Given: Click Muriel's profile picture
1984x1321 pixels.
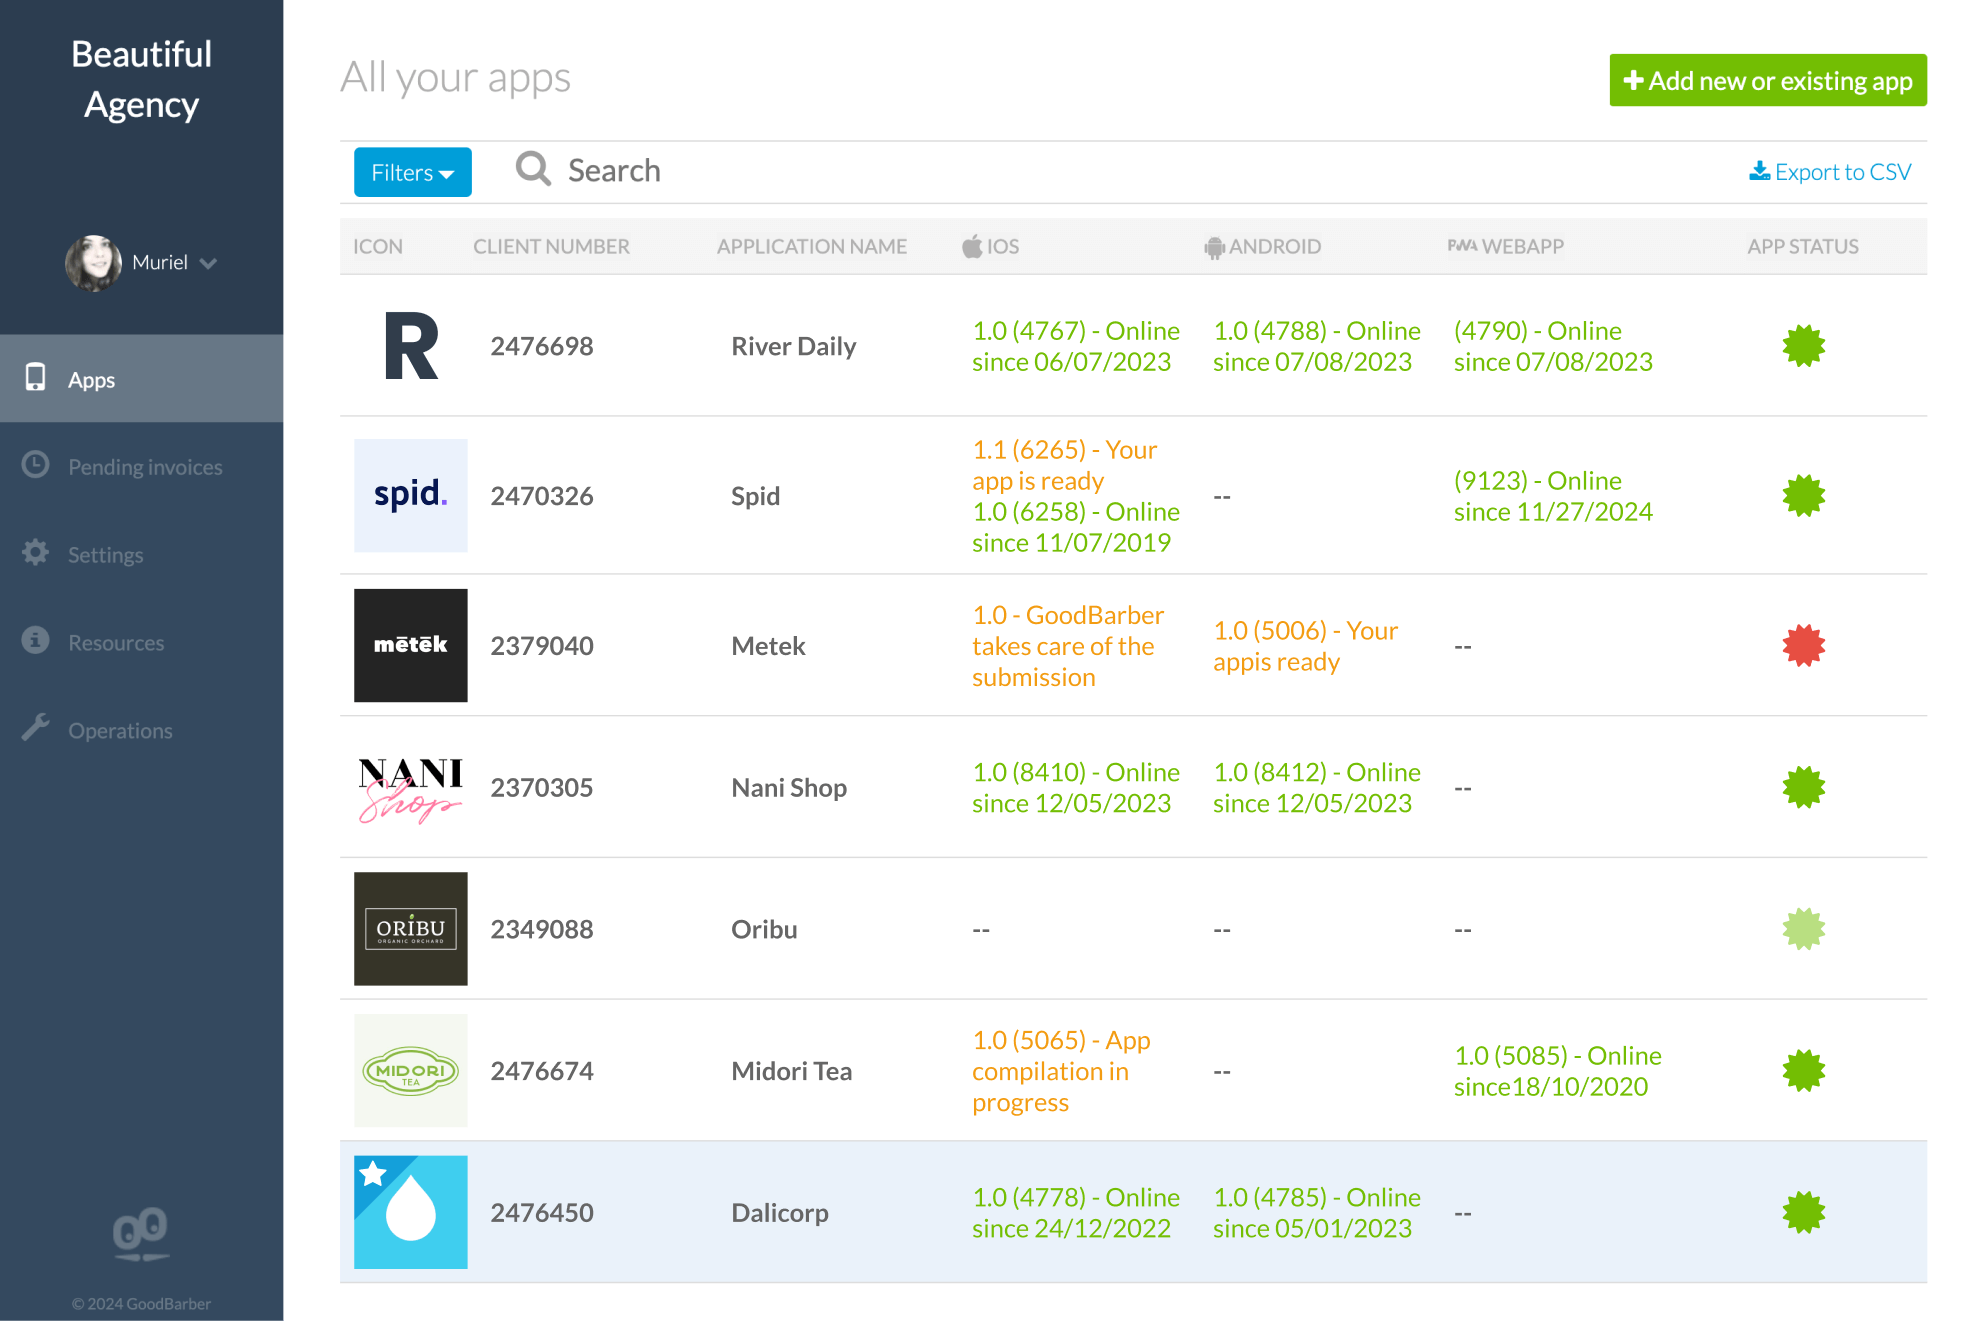Looking at the screenshot, I should tap(93, 263).
